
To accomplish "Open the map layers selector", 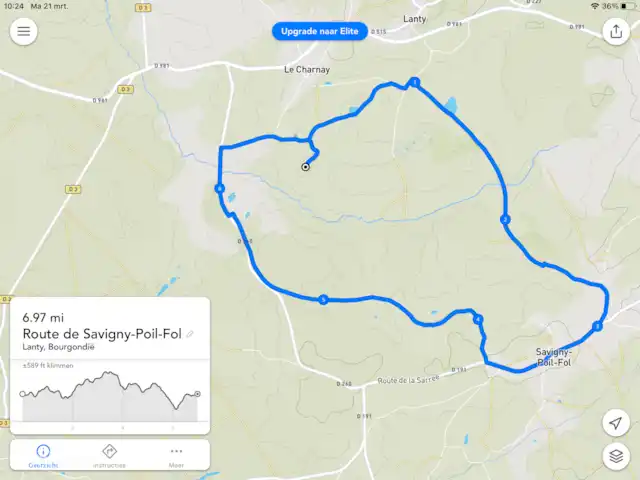I will (616, 456).
